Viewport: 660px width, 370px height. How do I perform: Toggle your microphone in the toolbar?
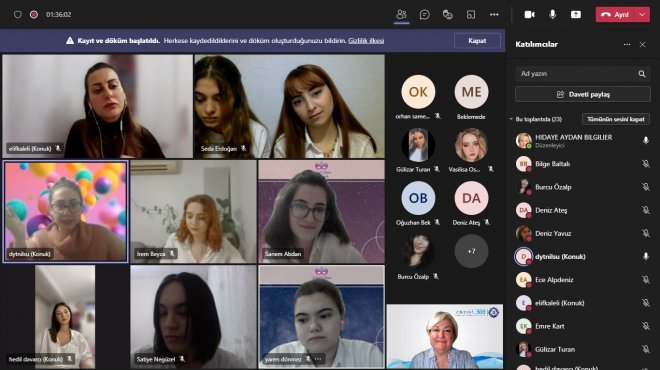[553, 14]
